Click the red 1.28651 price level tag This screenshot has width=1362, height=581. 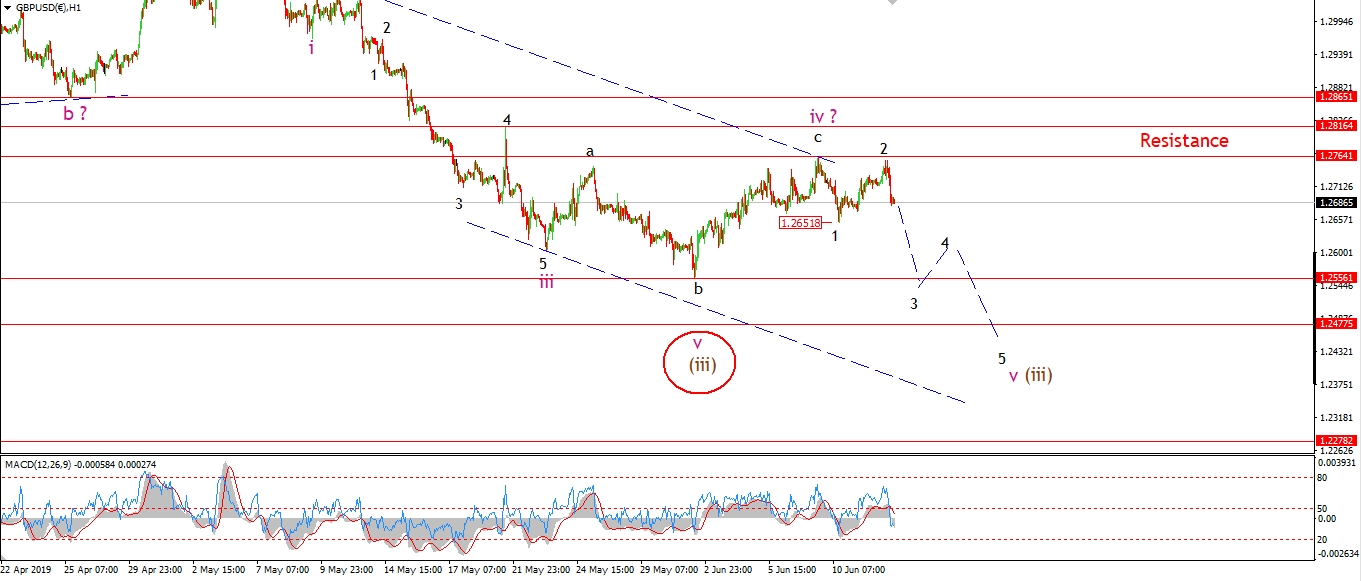click(x=1337, y=97)
